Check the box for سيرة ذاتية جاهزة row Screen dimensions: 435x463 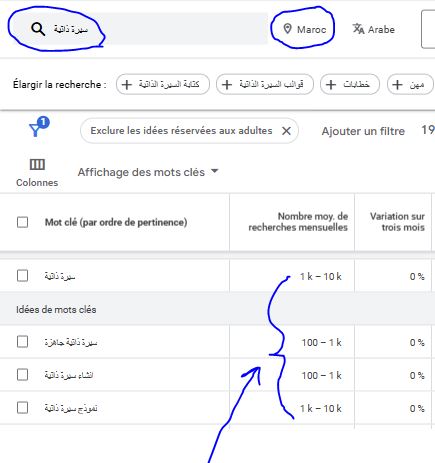pos(22,342)
